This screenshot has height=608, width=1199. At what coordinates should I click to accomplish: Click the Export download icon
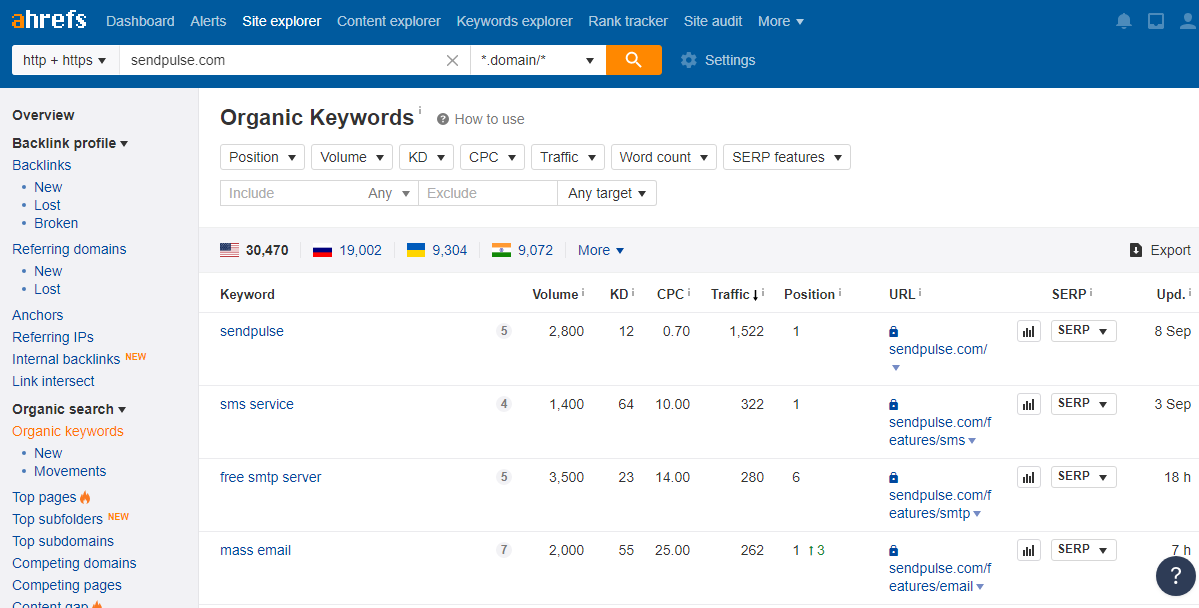point(1135,250)
